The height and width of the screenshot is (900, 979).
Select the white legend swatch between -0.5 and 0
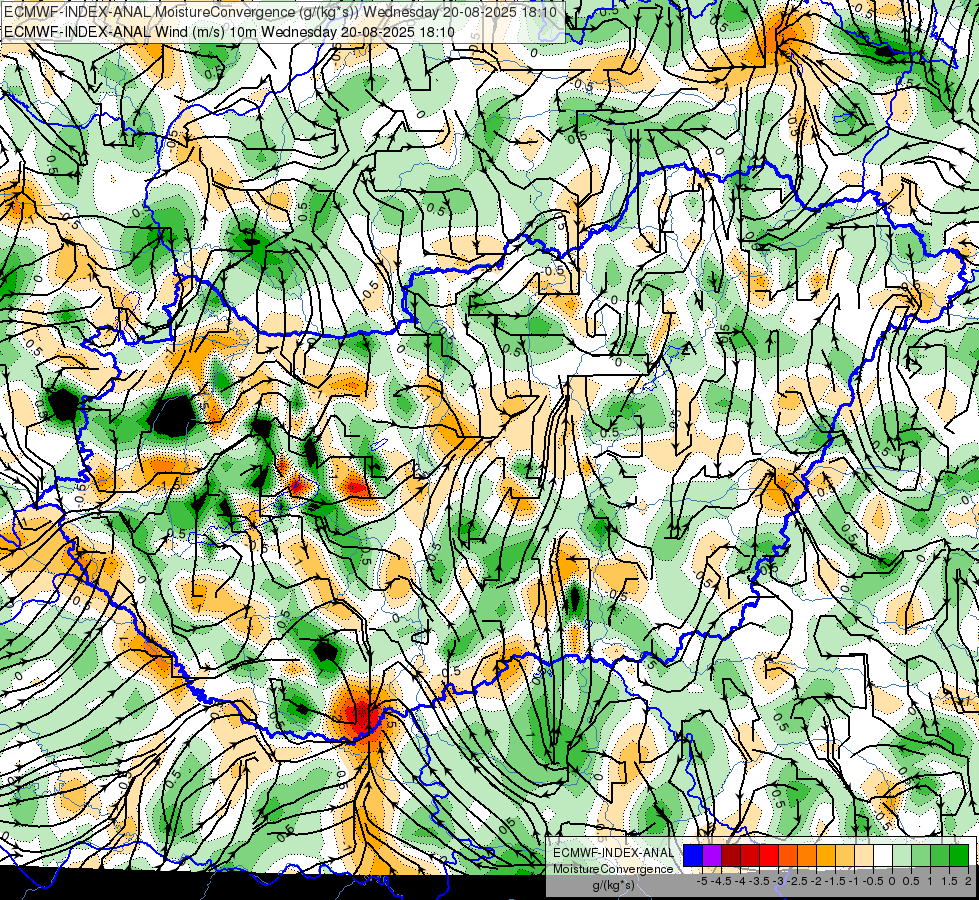(x=883, y=856)
